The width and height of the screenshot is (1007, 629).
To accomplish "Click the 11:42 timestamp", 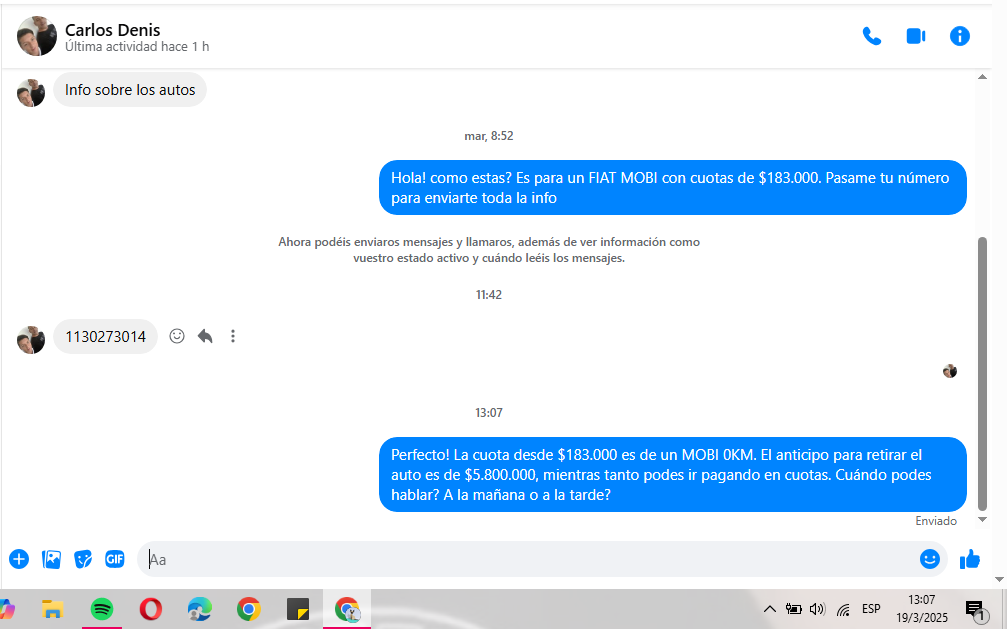I will [489, 295].
